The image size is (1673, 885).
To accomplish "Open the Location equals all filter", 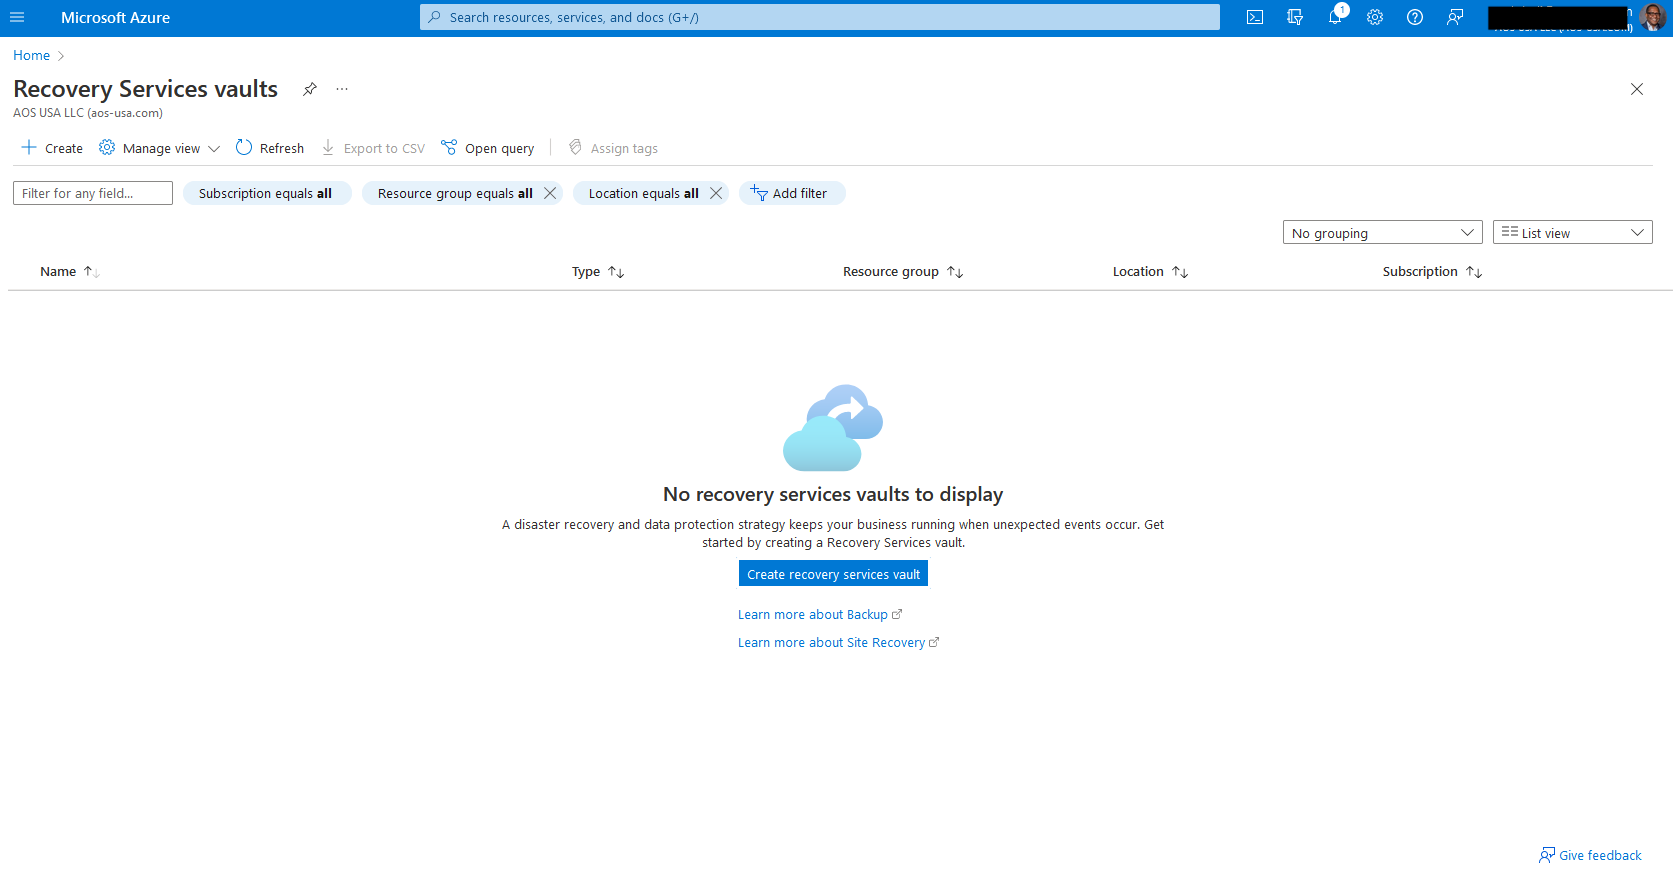I will 644,193.
